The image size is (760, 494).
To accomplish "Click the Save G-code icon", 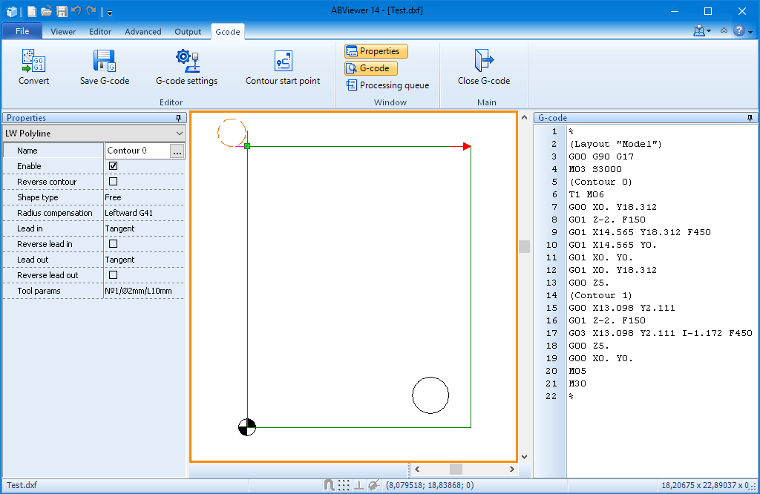I will tap(104, 61).
